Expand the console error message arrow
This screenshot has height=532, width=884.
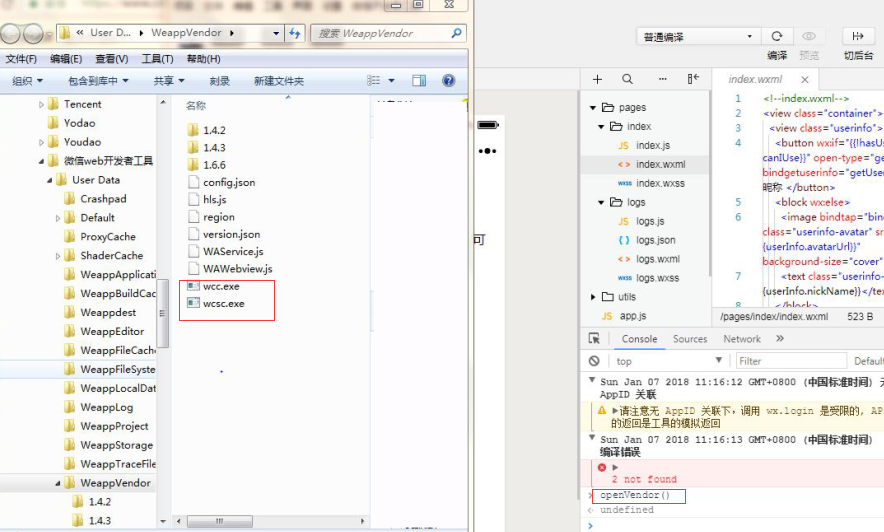coord(615,467)
